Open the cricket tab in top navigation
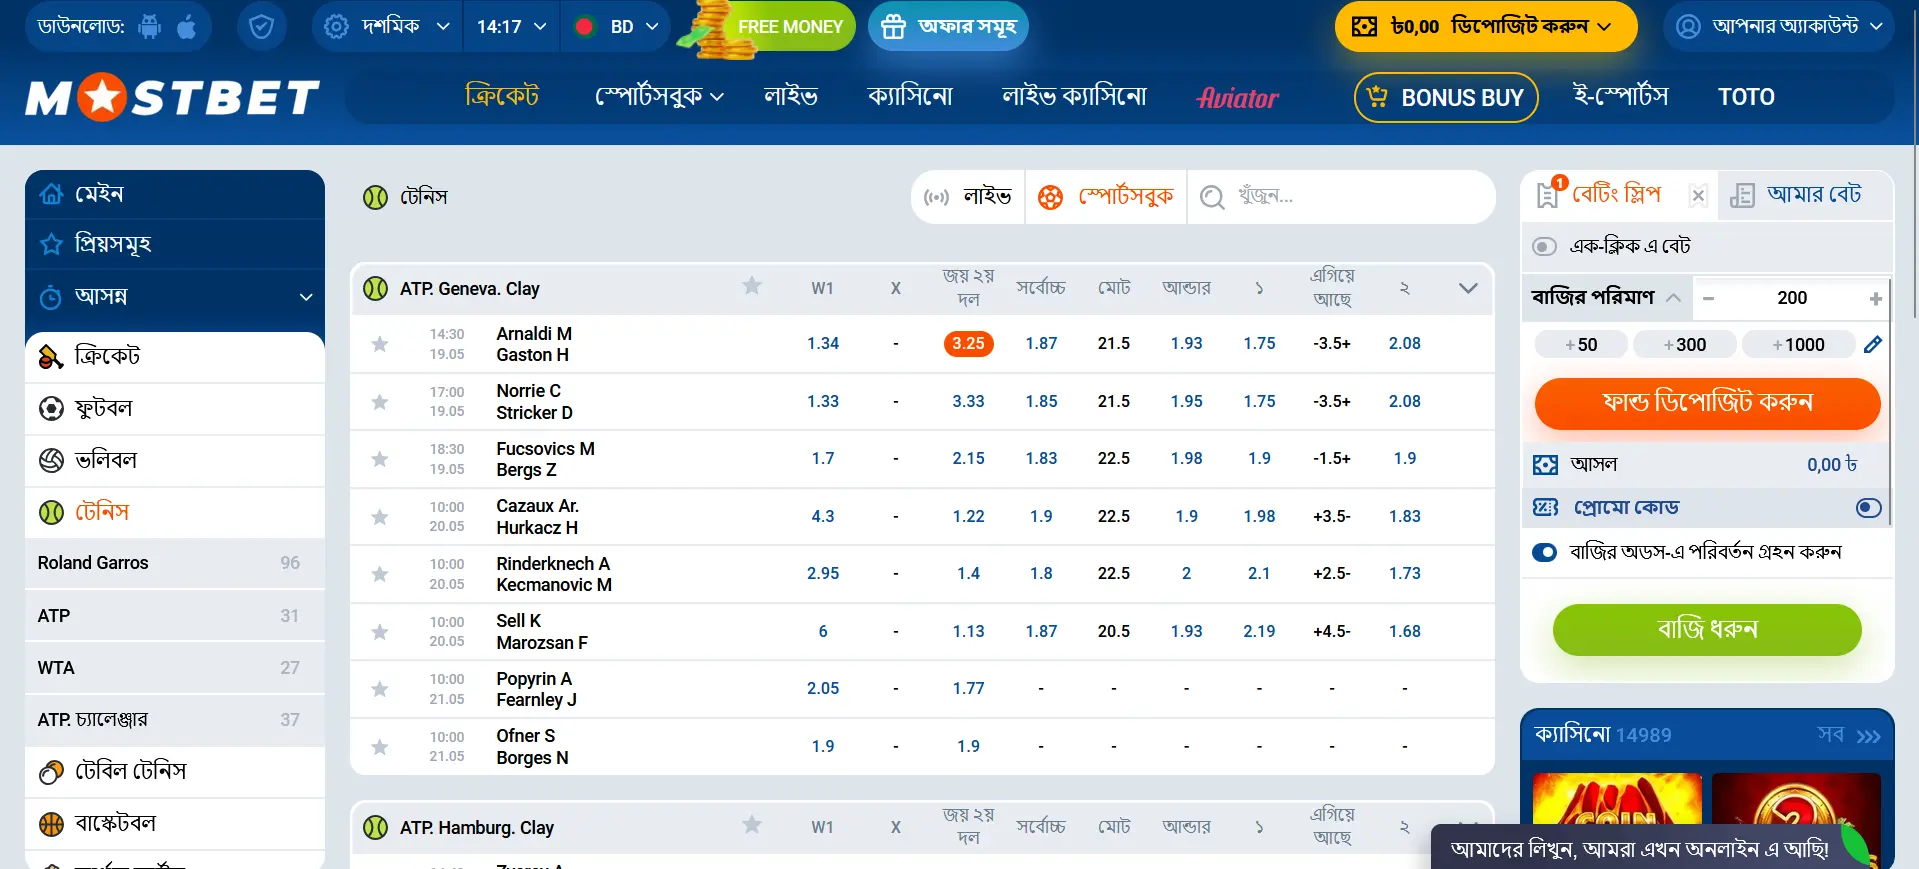This screenshot has width=1919, height=869. pos(502,97)
